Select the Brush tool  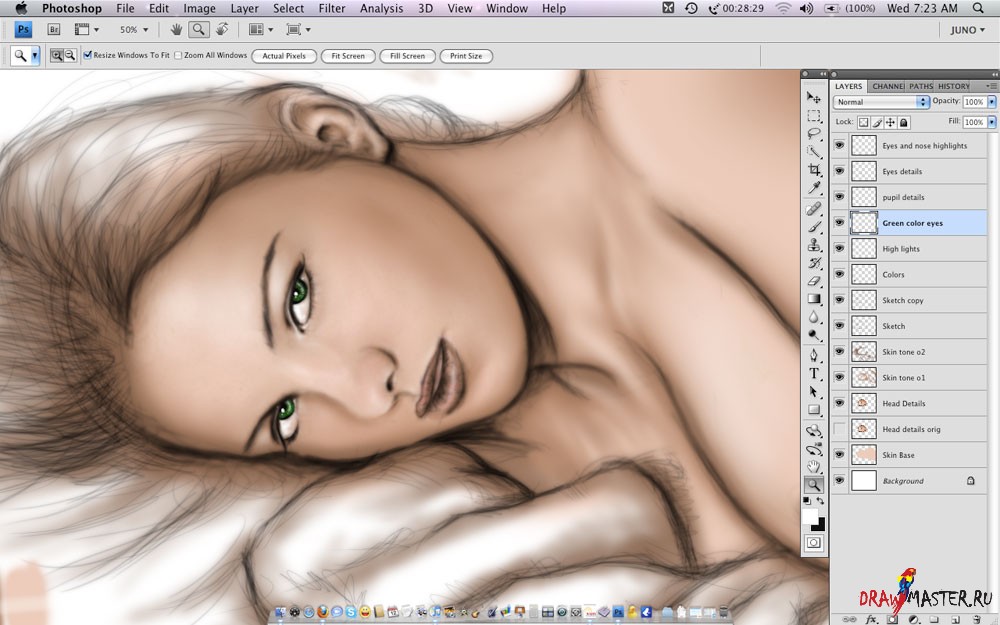click(x=814, y=226)
